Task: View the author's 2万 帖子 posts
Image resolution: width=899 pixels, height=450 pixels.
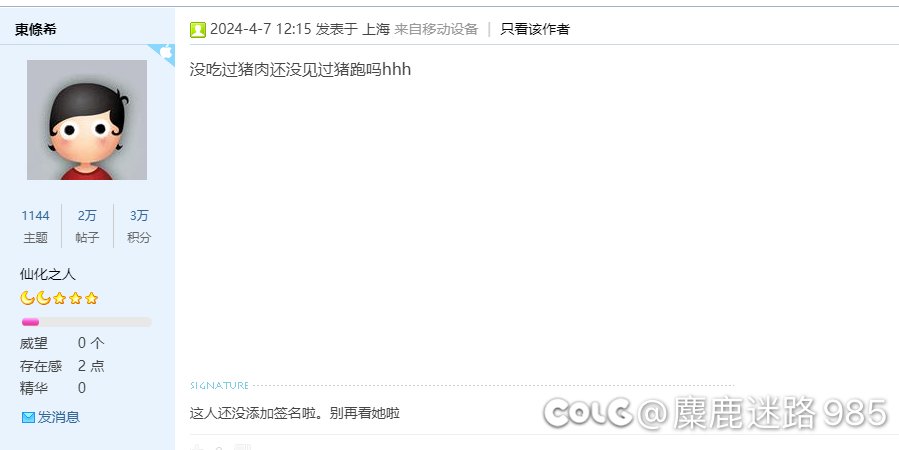Action: 87,226
